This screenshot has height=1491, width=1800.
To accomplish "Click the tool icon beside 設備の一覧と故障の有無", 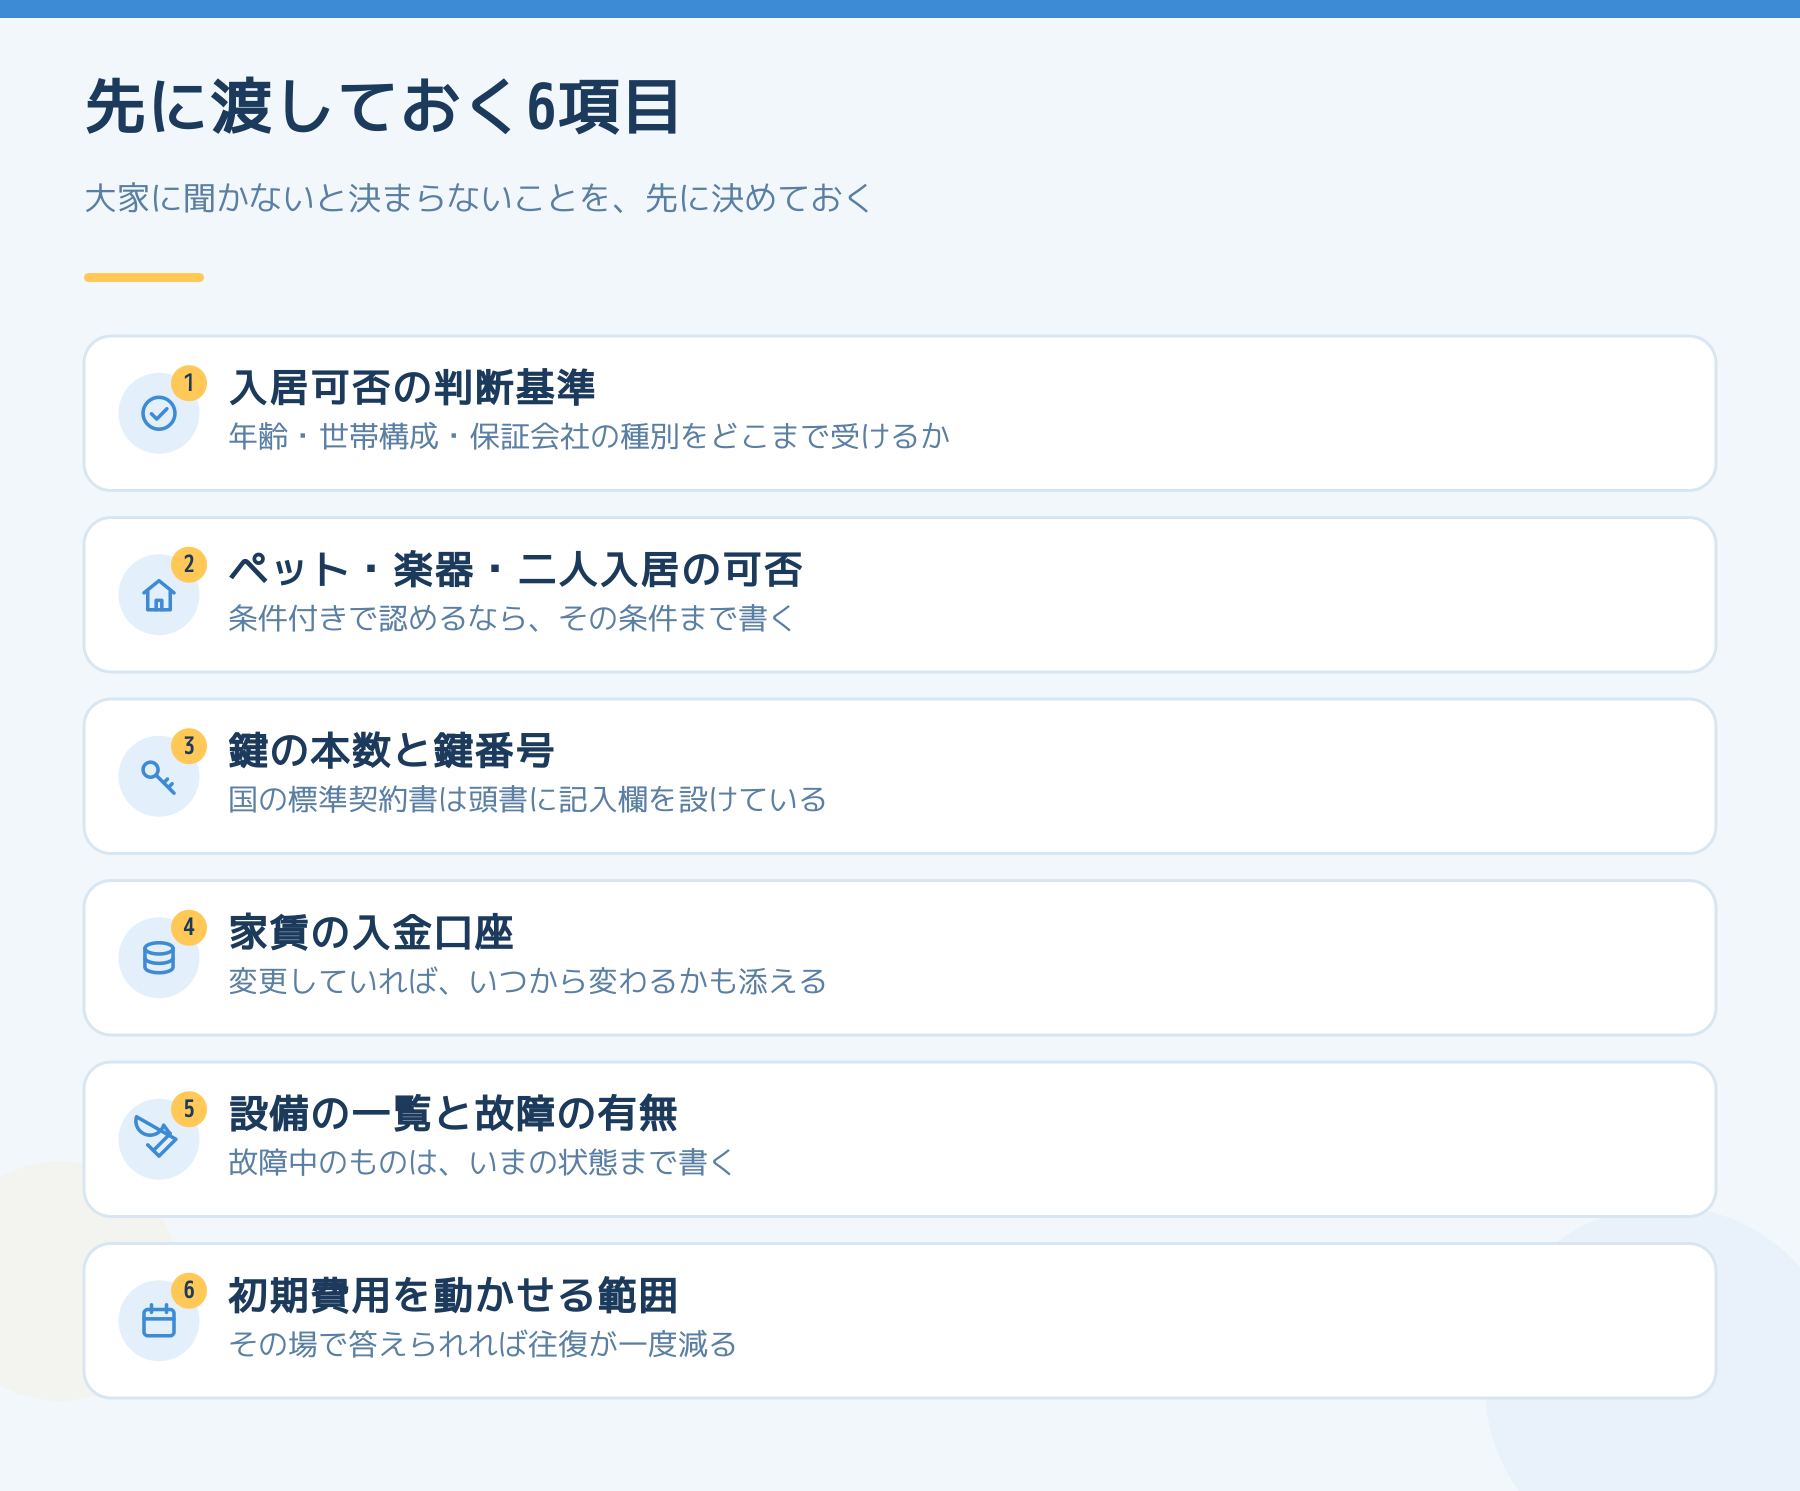I will pyautogui.click(x=157, y=1137).
